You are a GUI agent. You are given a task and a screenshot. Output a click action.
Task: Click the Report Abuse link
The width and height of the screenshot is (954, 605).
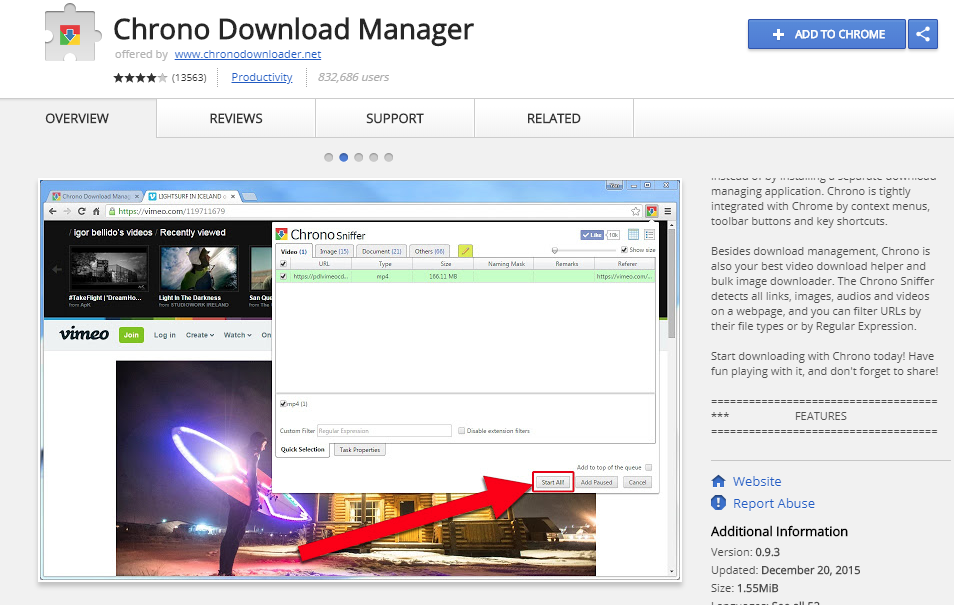coord(773,503)
